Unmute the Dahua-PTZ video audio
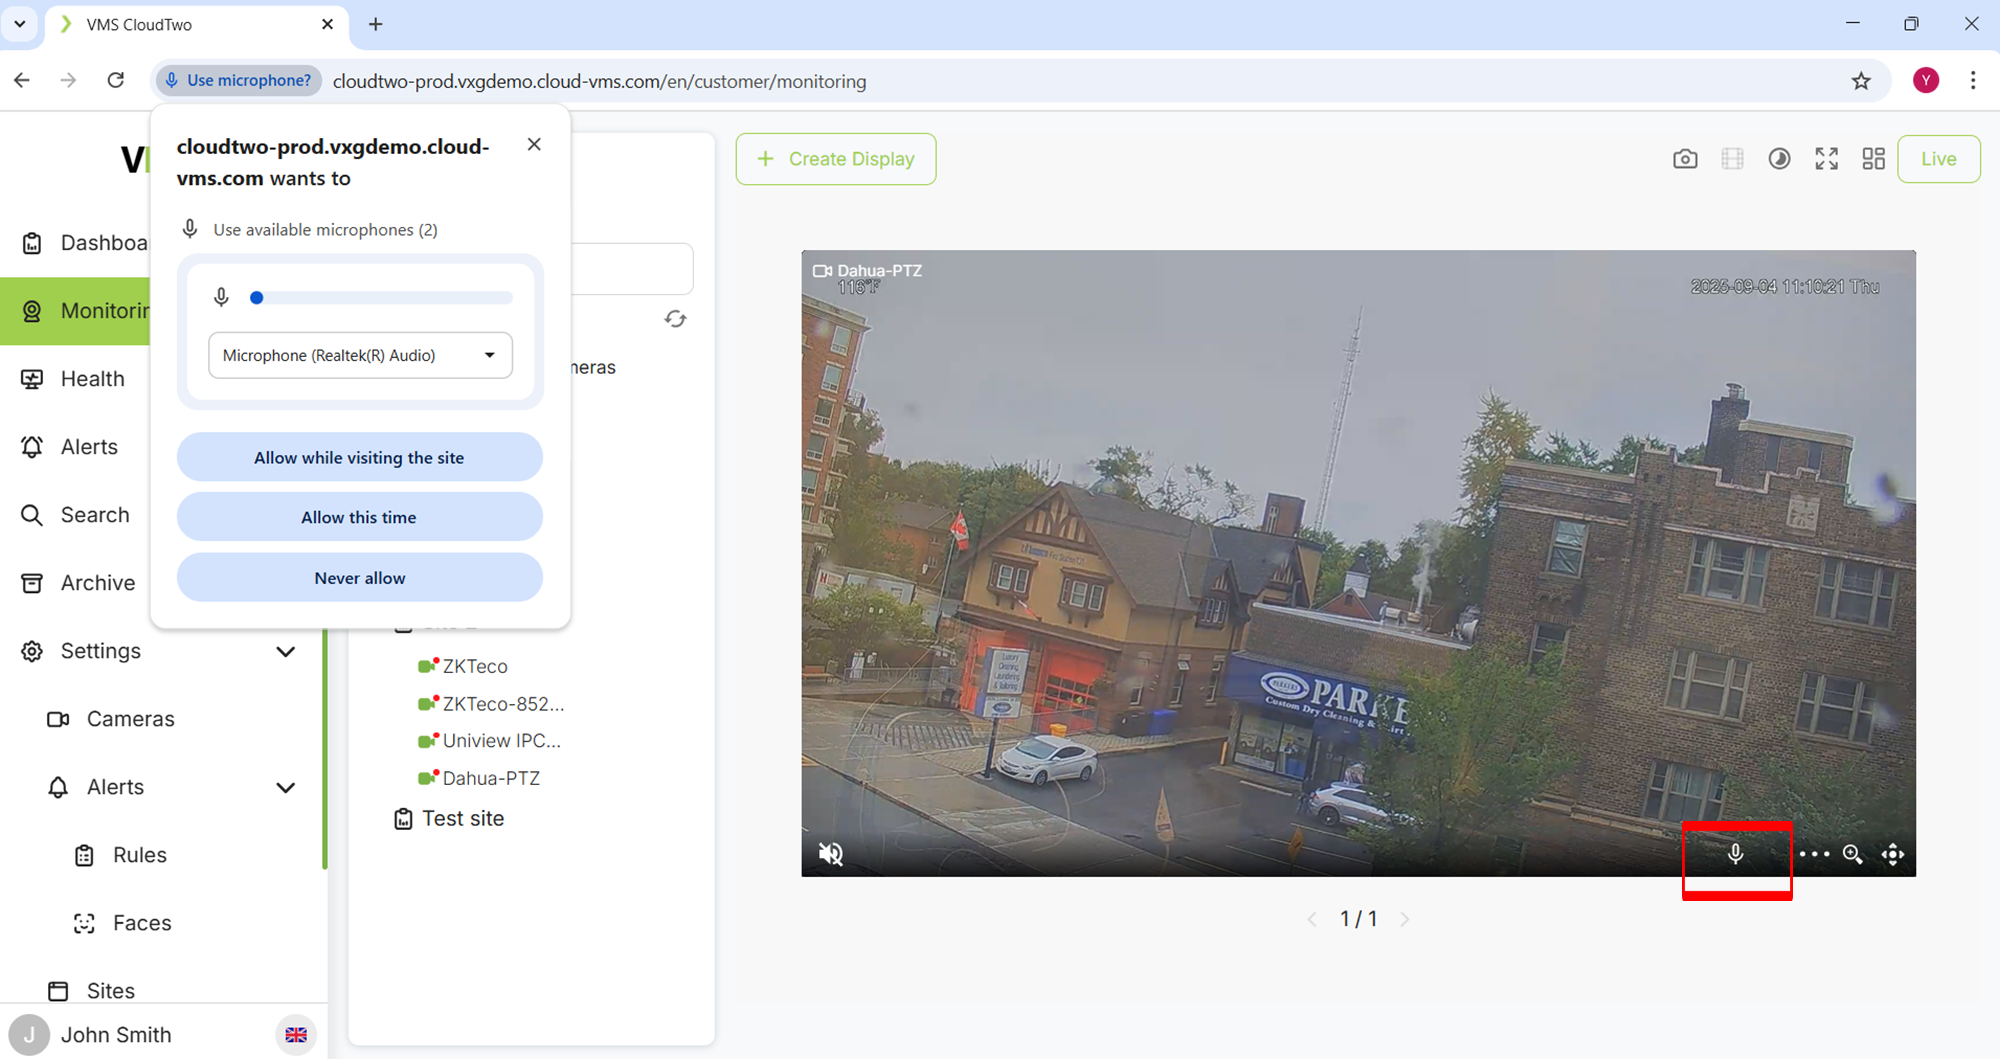 [x=831, y=854]
